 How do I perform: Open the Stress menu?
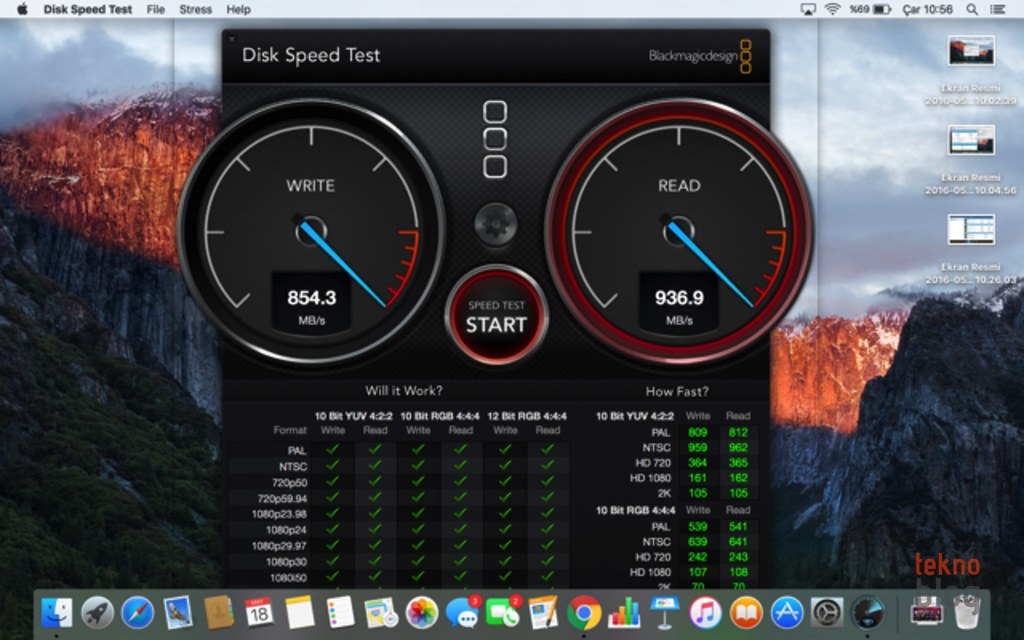[195, 9]
